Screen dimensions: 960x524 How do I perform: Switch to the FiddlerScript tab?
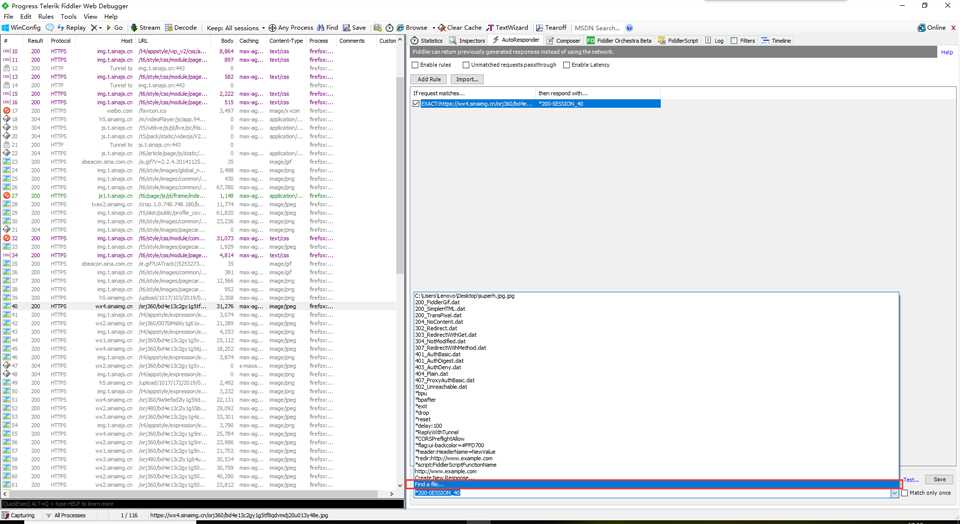pyautogui.click(x=678, y=40)
